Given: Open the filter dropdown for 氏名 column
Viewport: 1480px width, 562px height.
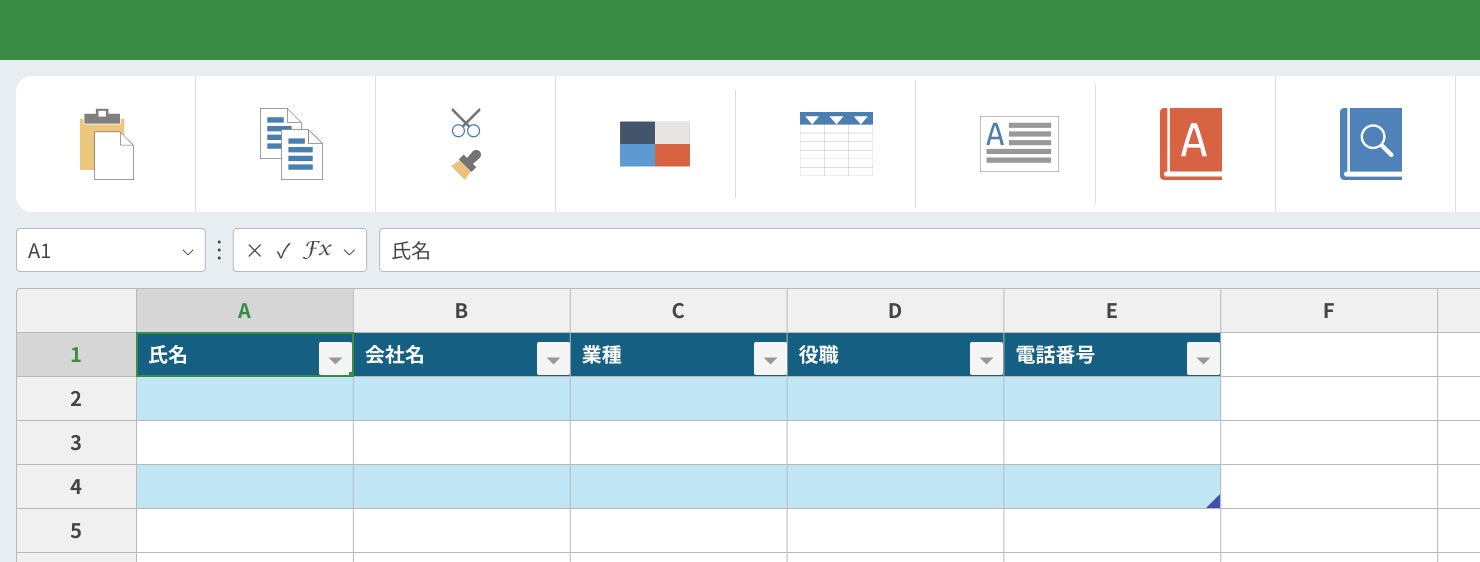Looking at the screenshot, I should pos(335,359).
